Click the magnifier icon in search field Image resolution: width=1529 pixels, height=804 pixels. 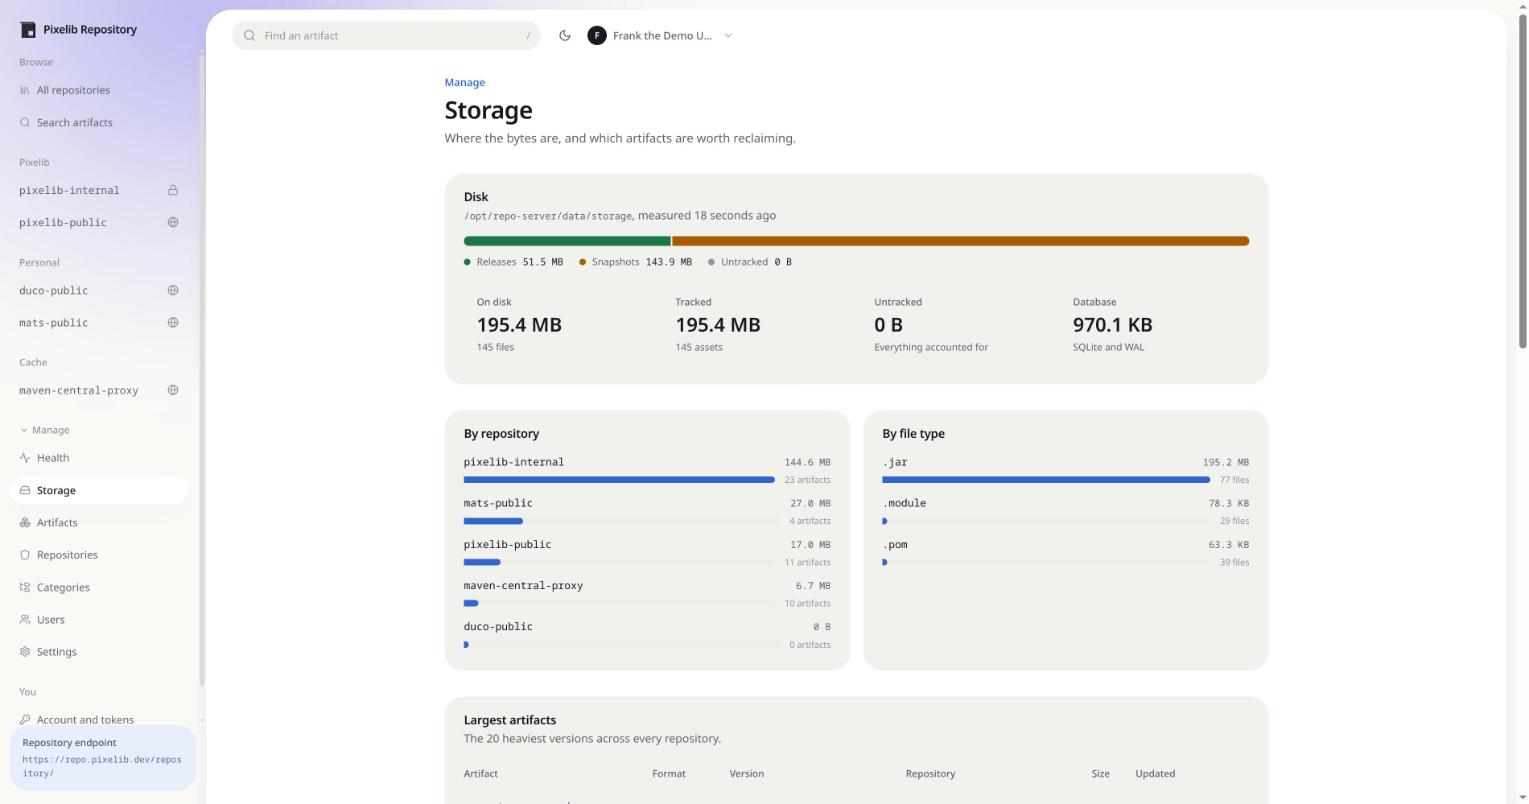point(250,36)
